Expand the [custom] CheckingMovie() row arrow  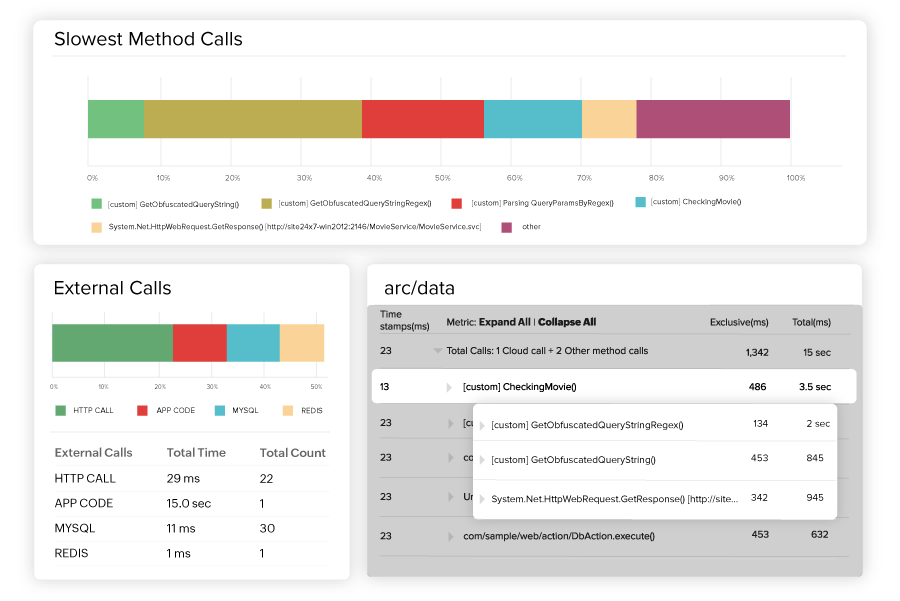click(x=449, y=387)
